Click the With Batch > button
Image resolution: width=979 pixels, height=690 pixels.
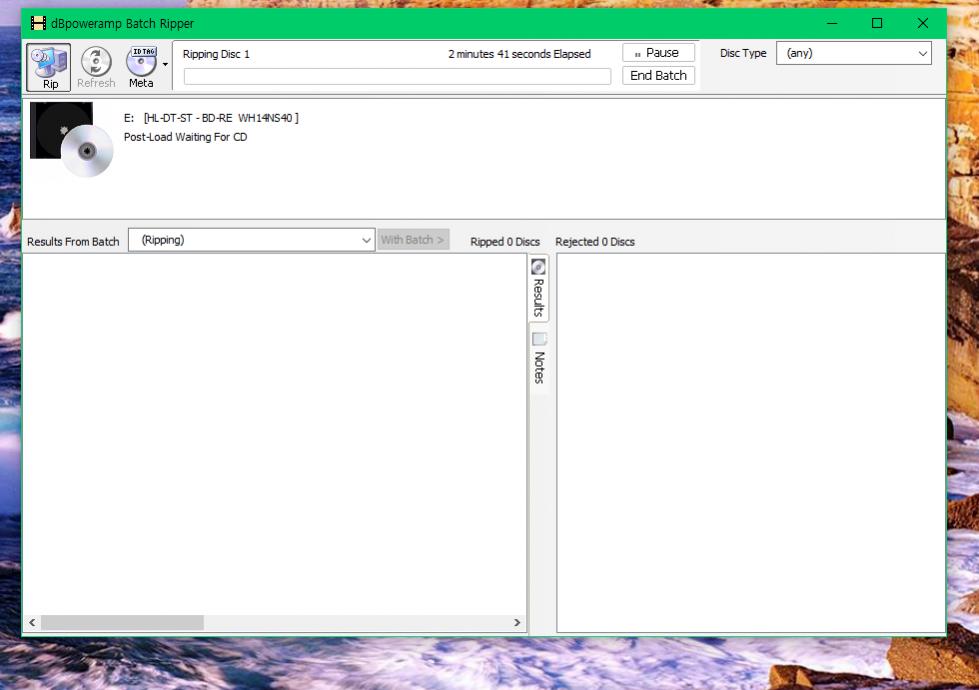(413, 240)
